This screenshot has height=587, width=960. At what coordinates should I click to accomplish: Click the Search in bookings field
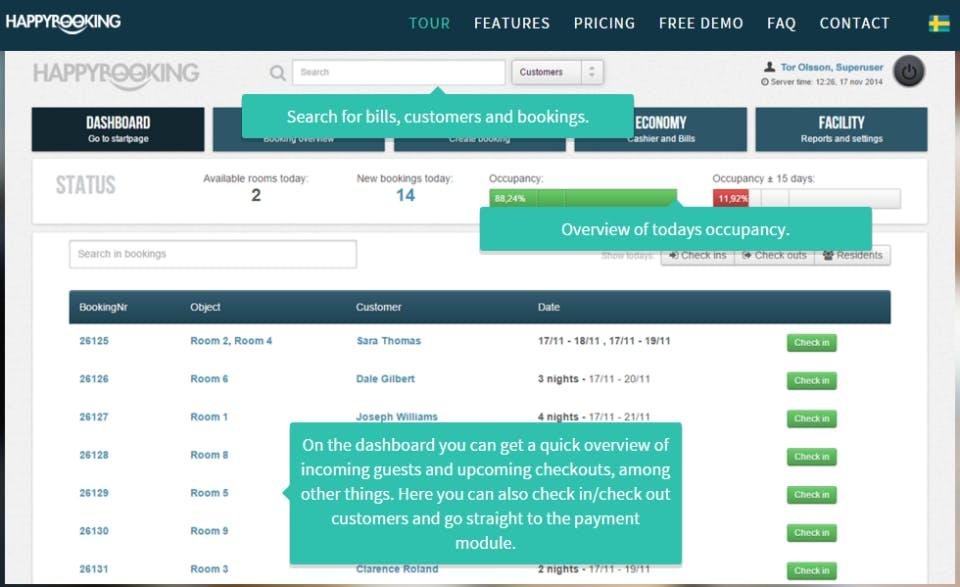(212, 254)
